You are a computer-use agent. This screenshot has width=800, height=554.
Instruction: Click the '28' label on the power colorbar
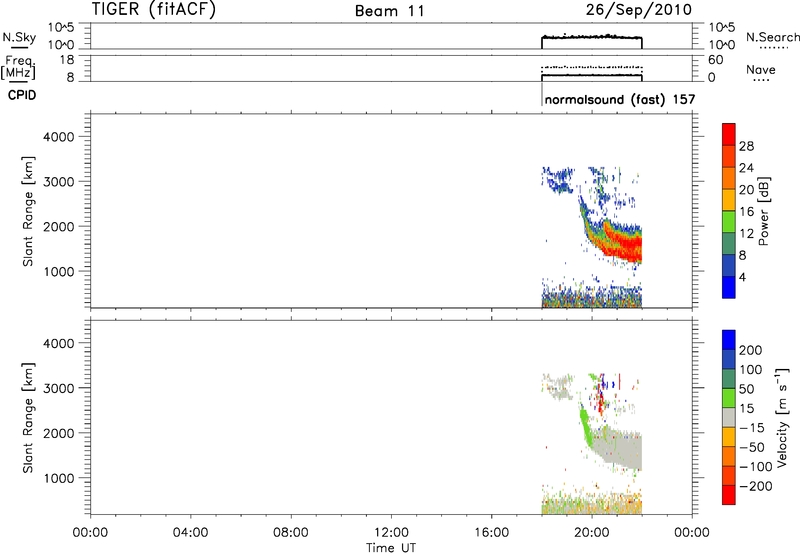click(x=746, y=146)
